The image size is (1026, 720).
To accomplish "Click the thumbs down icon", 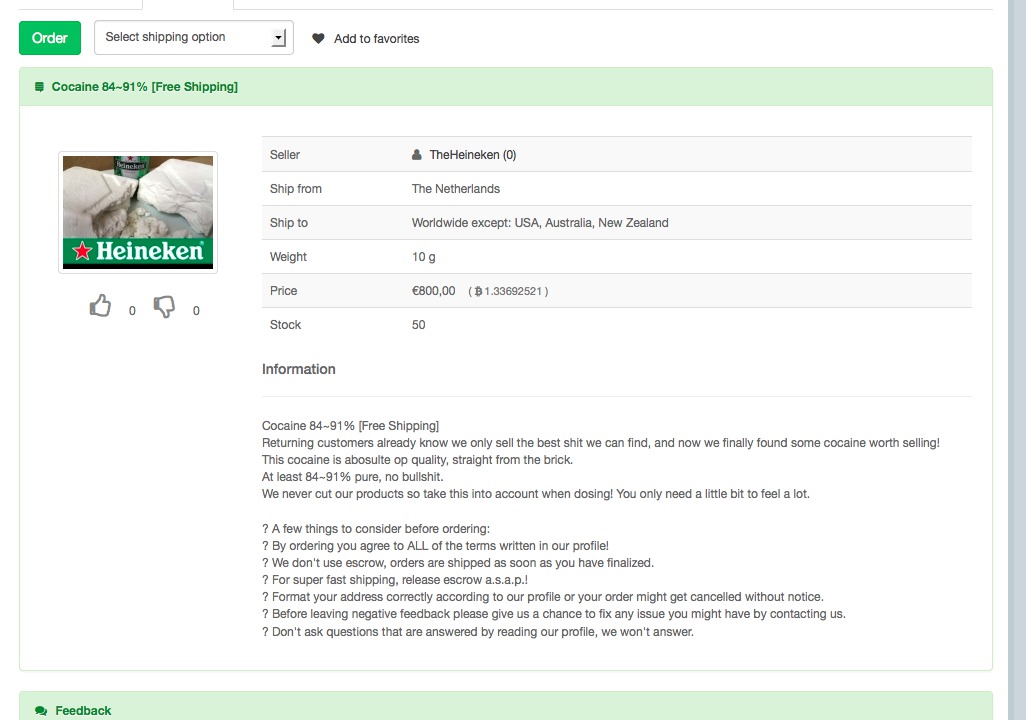I will click(x=164, y=306).
